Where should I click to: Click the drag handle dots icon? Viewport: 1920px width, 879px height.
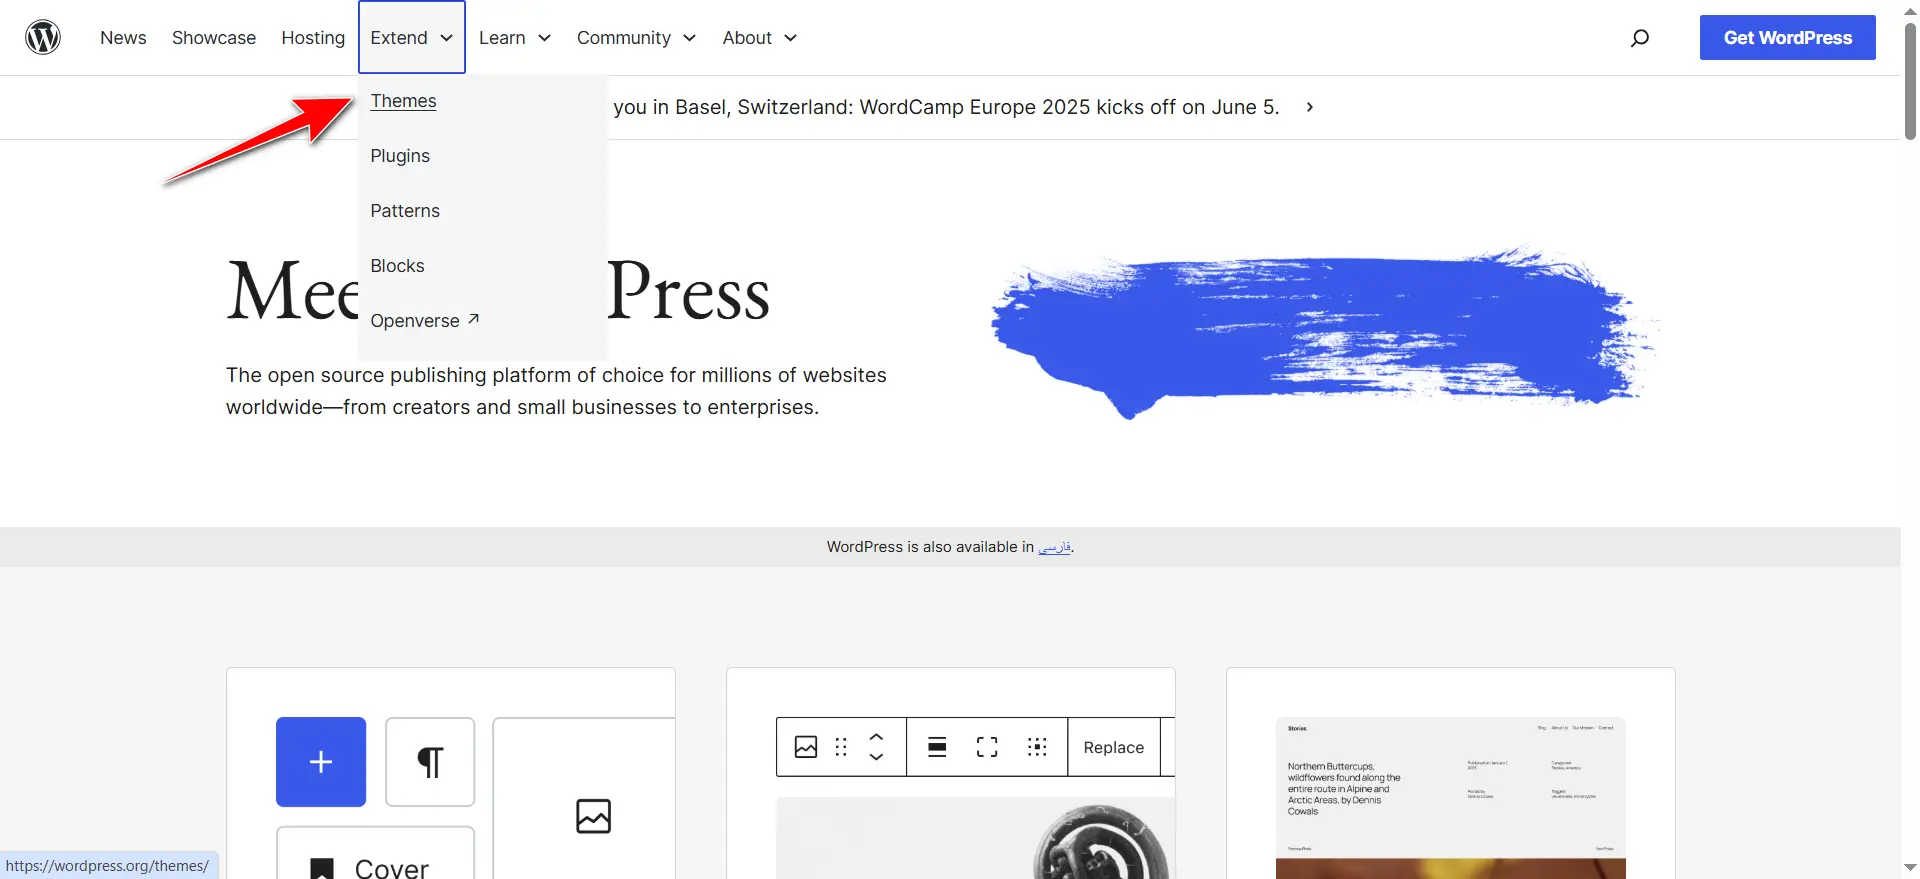click(841, 747)
